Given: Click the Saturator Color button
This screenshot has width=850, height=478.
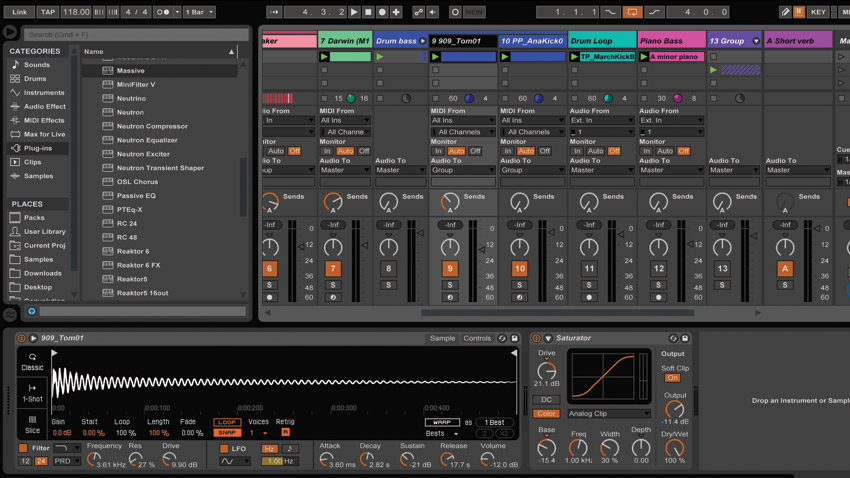Looking at the screenshot, I should 546,414.
